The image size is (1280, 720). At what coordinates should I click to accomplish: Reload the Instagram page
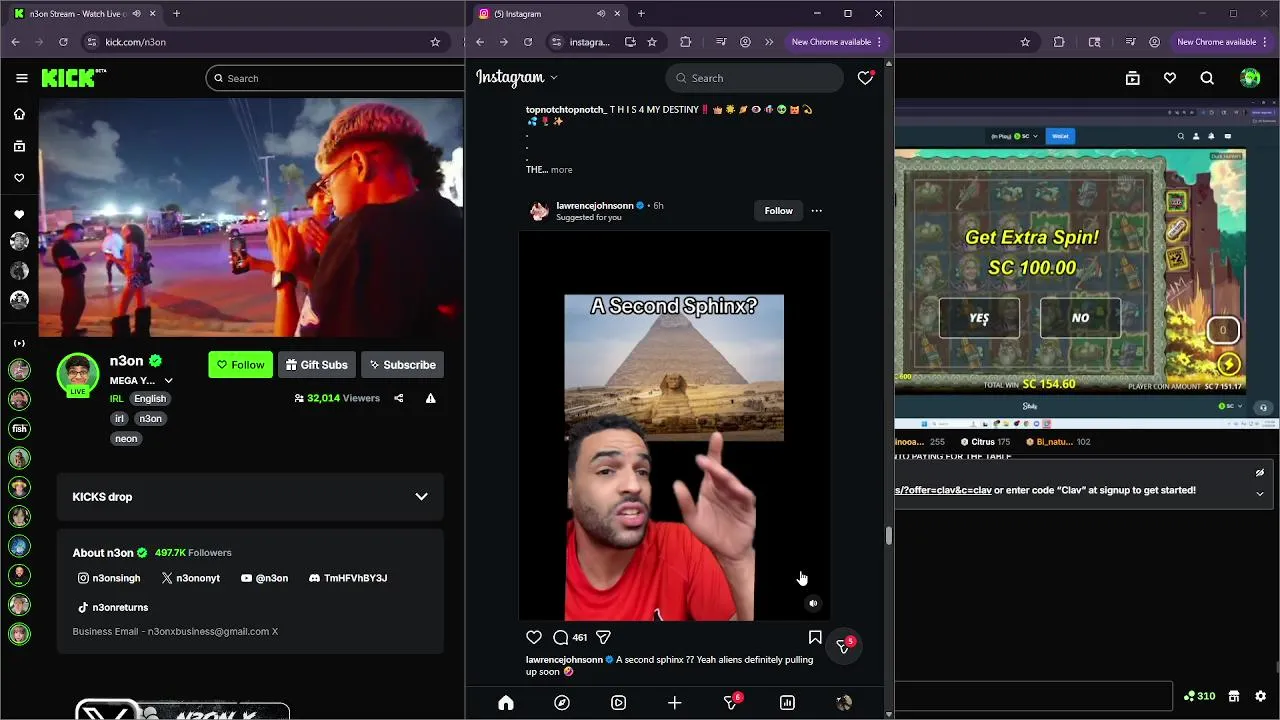coord(527,42)
